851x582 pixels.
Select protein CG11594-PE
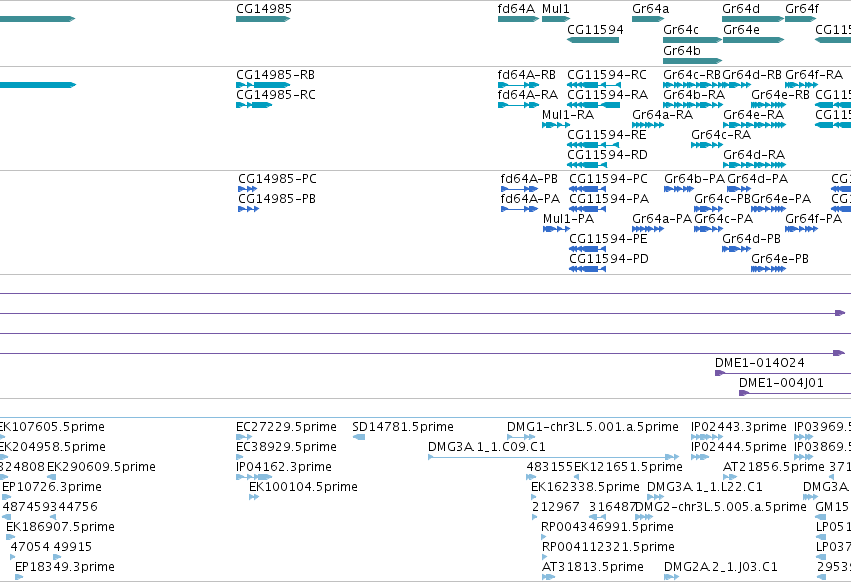[587, 249]
